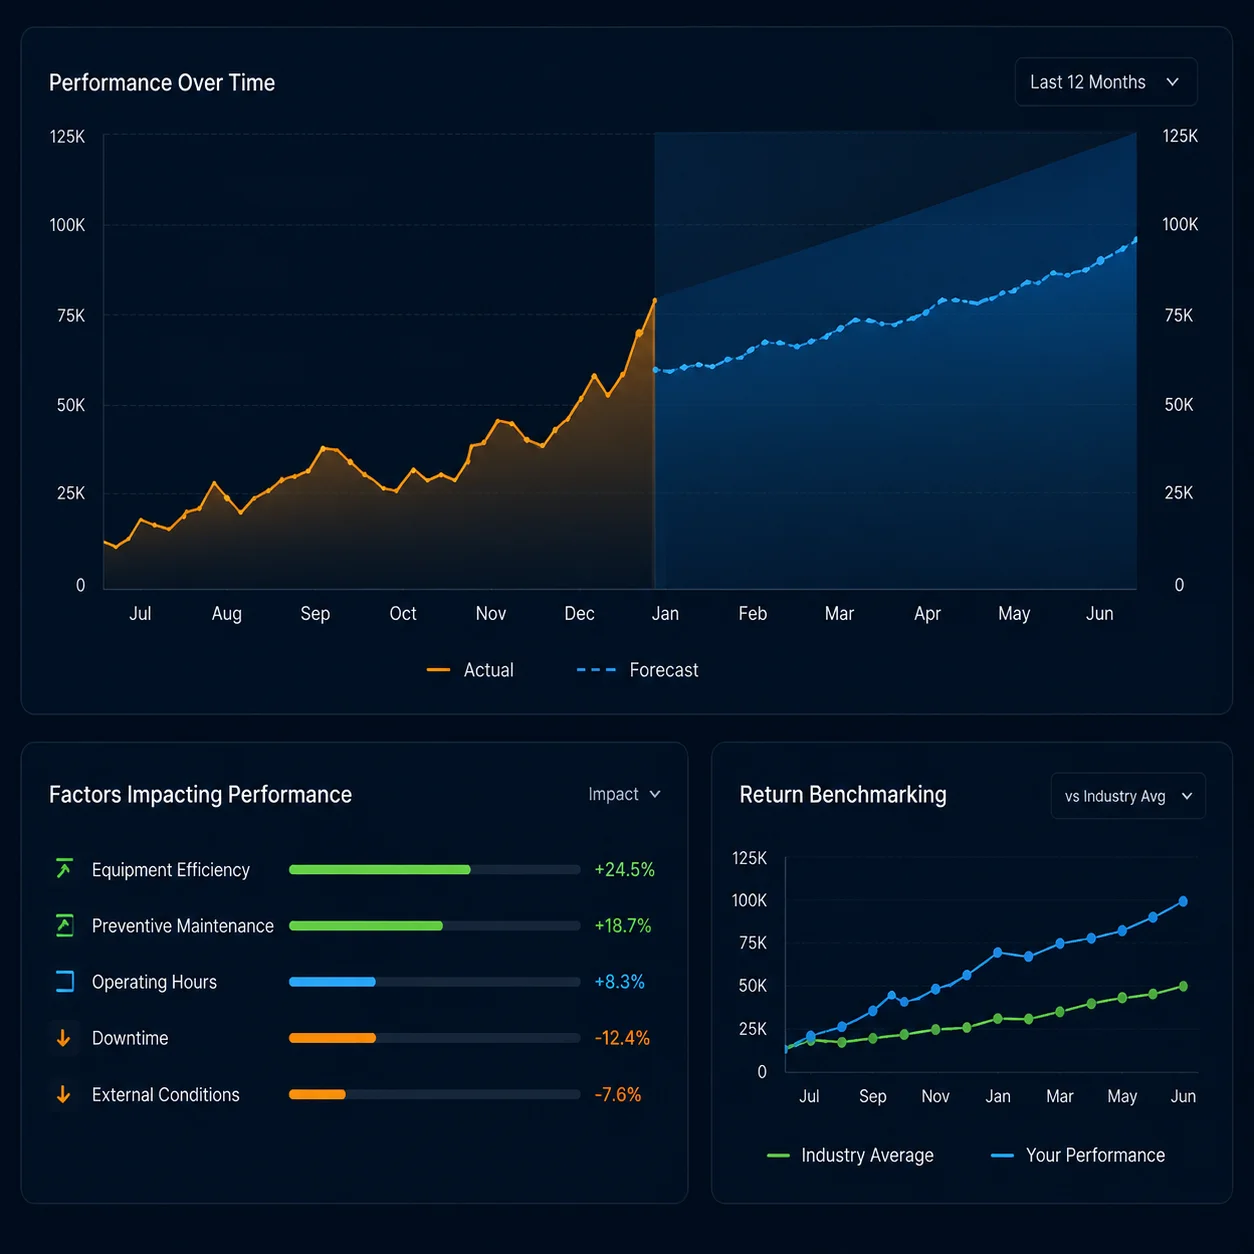
Task: Expand the Impact sort dropdown
Action: (x=625, y=794)
